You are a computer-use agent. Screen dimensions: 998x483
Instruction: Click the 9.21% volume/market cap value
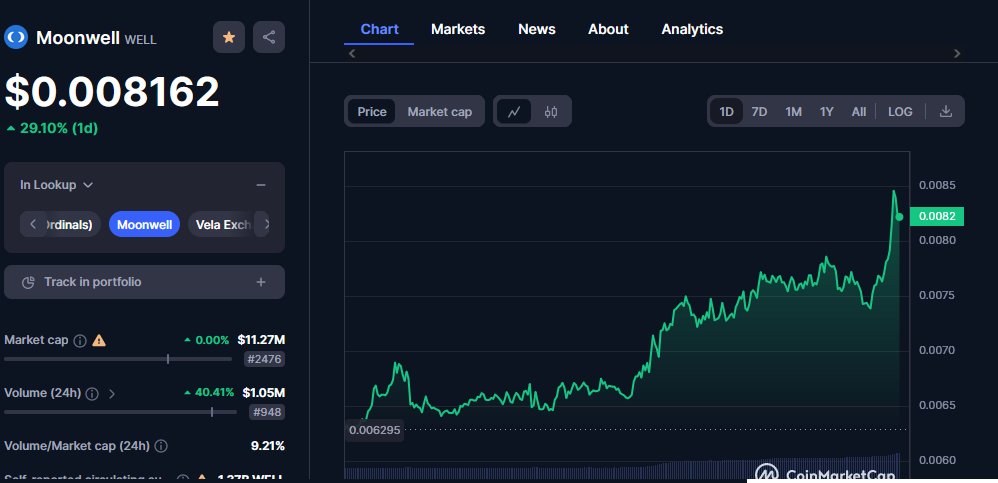[267, 445]
